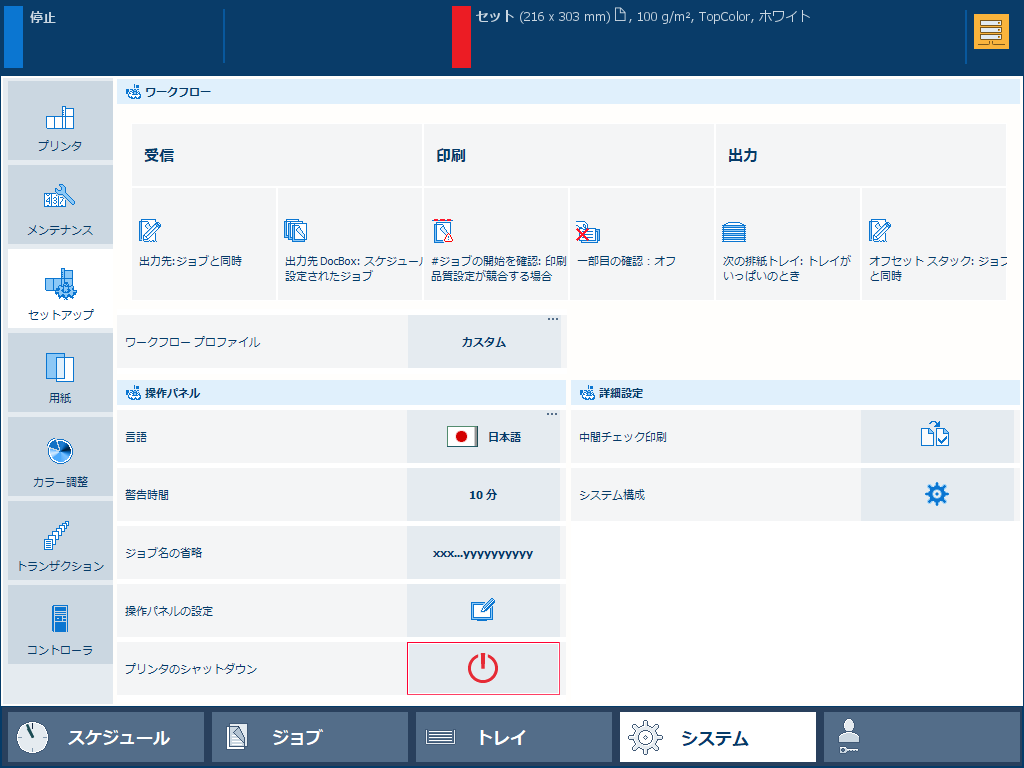Click 中間チェック印刷 label text
Image resolution: width=1024 pixels, height=768 pixels.
[622, 436]
